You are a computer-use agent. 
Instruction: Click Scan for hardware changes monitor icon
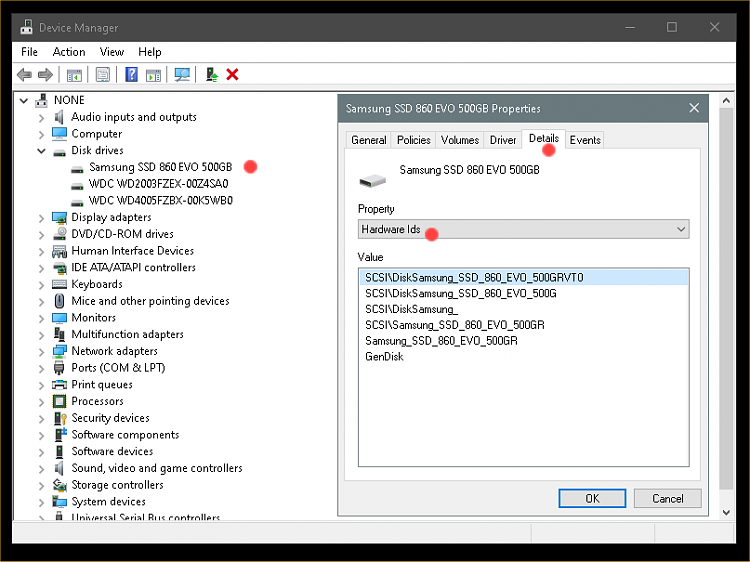pos(182,75)
